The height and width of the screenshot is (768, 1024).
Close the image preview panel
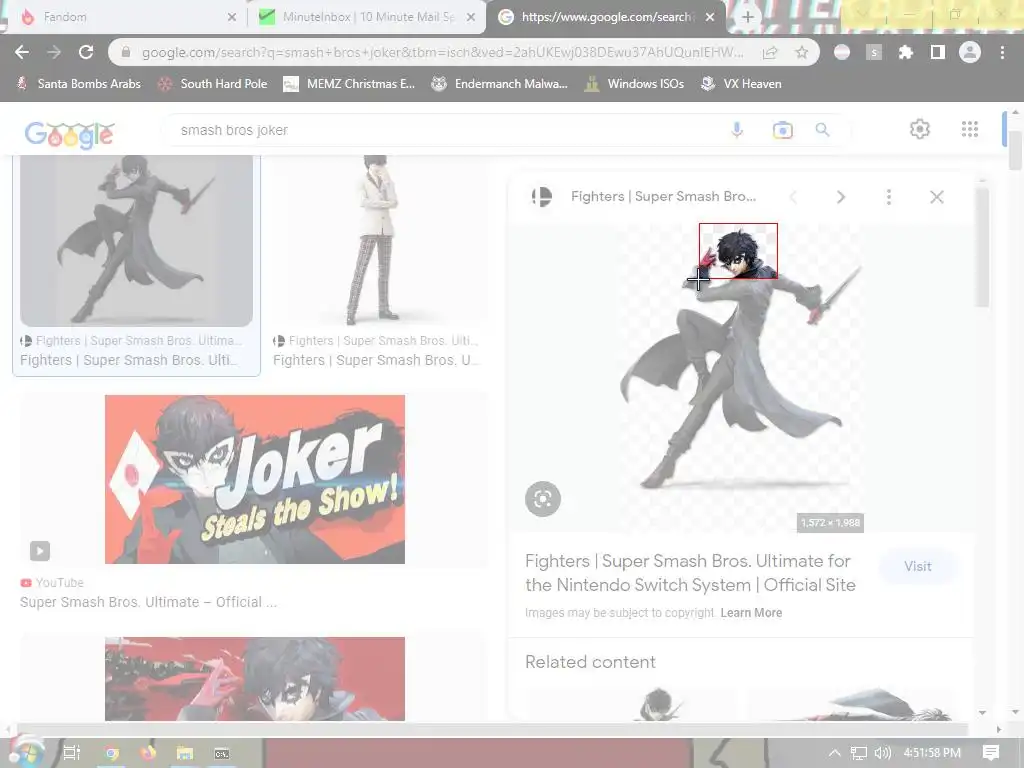(x=936, y=197)
